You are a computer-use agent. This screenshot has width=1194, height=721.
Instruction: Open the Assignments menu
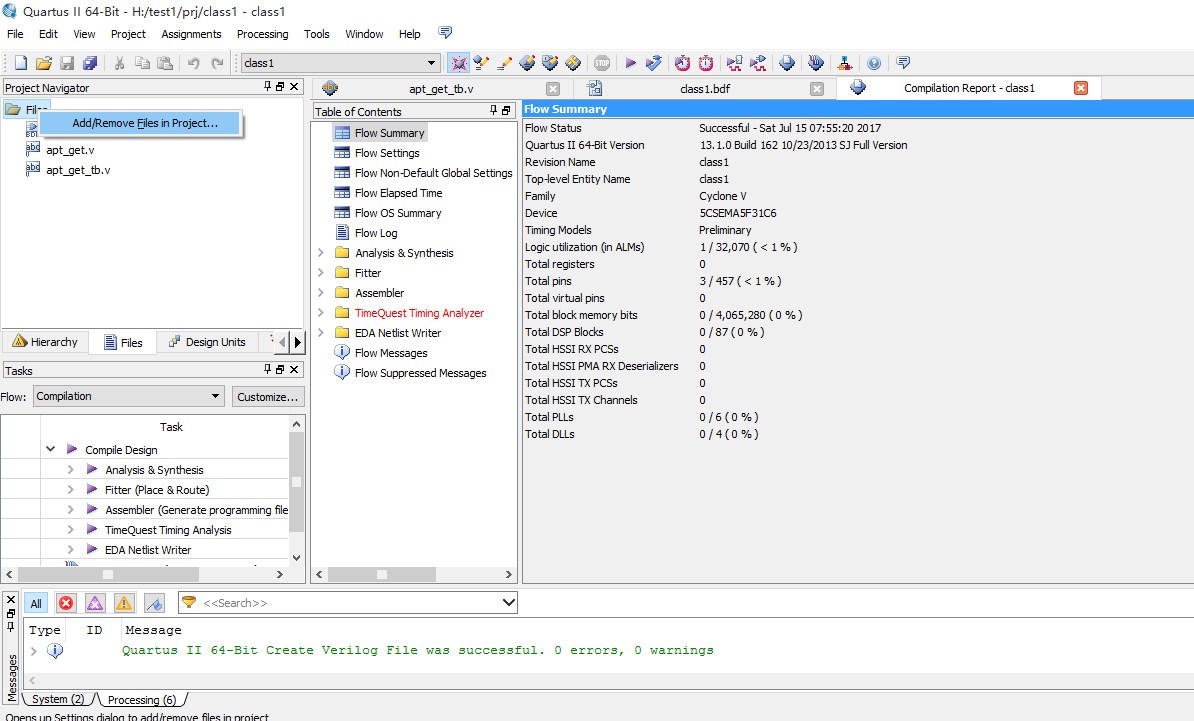point(191,34)
